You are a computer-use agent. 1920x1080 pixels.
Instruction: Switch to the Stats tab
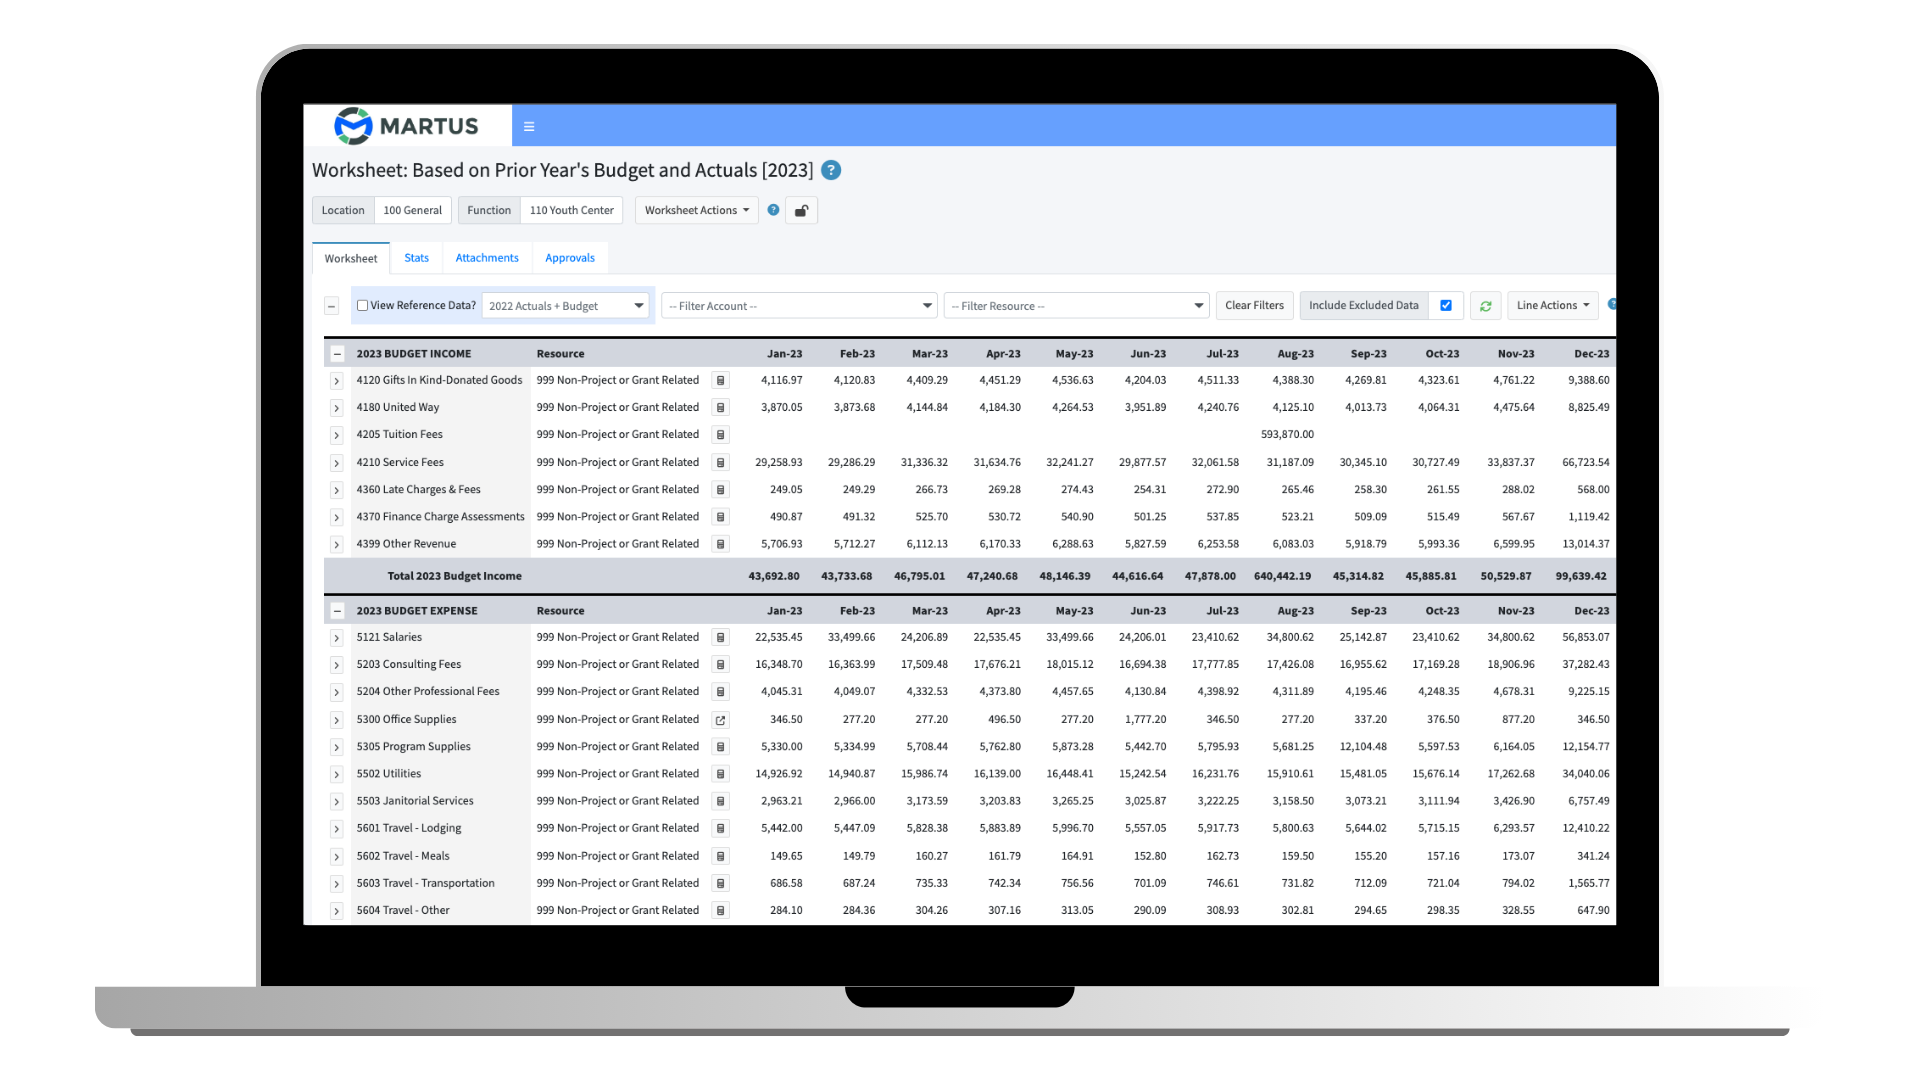[416, 257]
